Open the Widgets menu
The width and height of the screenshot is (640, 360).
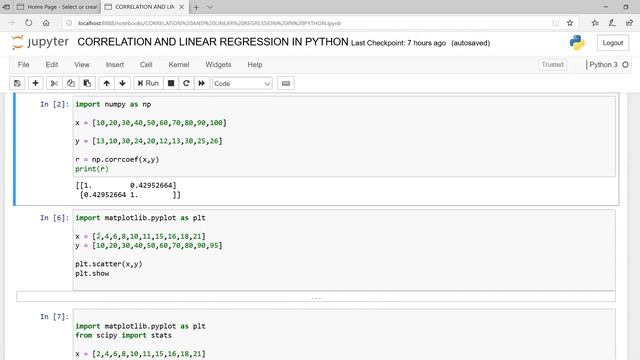(218, 64)
